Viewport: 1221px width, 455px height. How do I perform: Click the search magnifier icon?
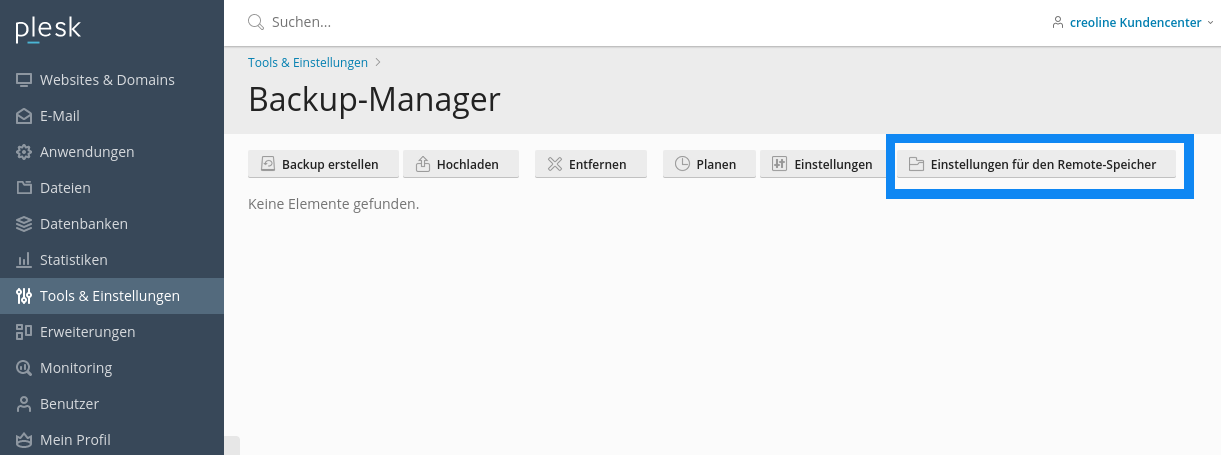pyautogui.click(x=256, y=21)
